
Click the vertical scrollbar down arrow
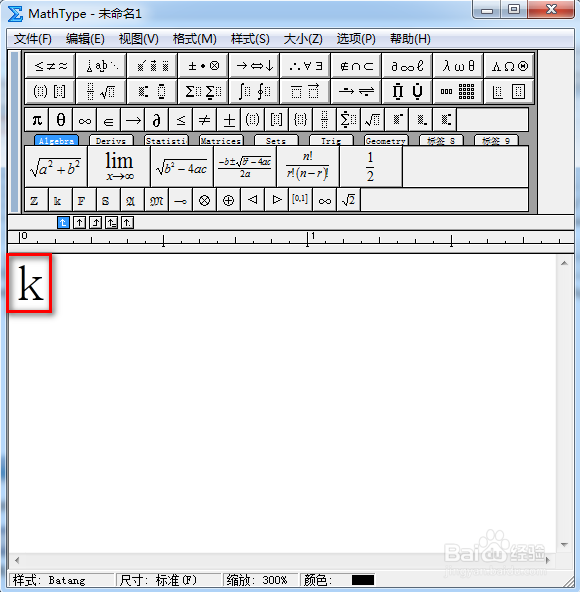565,545
